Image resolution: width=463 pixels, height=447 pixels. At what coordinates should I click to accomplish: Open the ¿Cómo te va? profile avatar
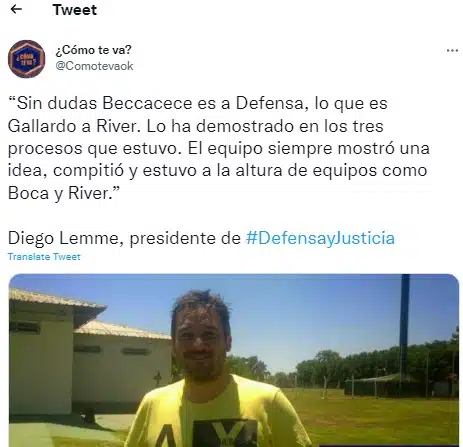point(26,59)
